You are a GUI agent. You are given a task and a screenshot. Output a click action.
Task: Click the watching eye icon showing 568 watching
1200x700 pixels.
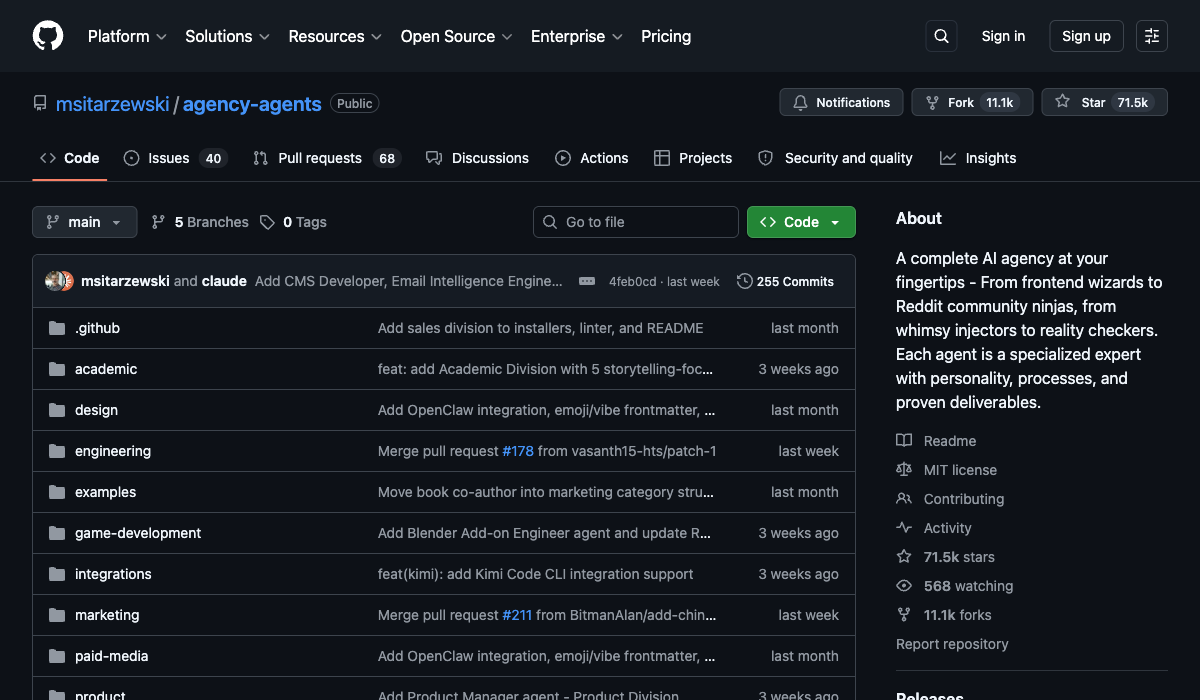point(904,586)
